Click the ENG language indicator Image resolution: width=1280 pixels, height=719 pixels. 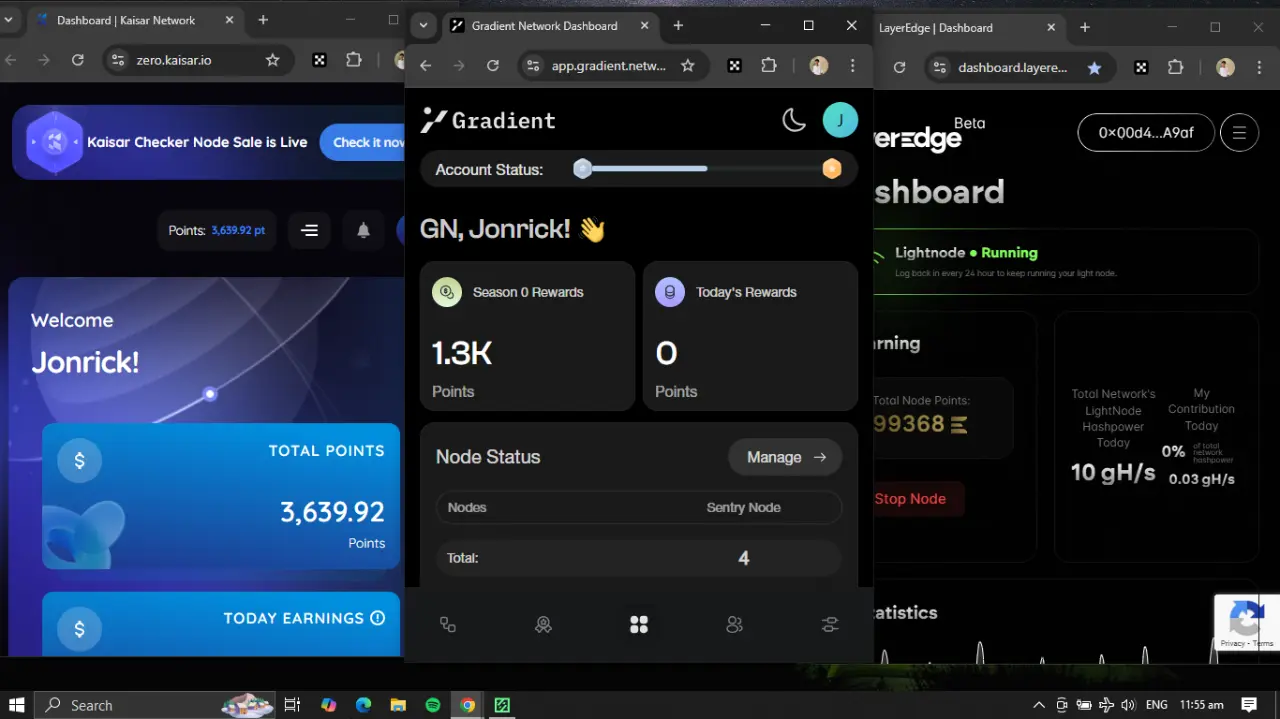pyautogui.click(x=1157, y=705)
